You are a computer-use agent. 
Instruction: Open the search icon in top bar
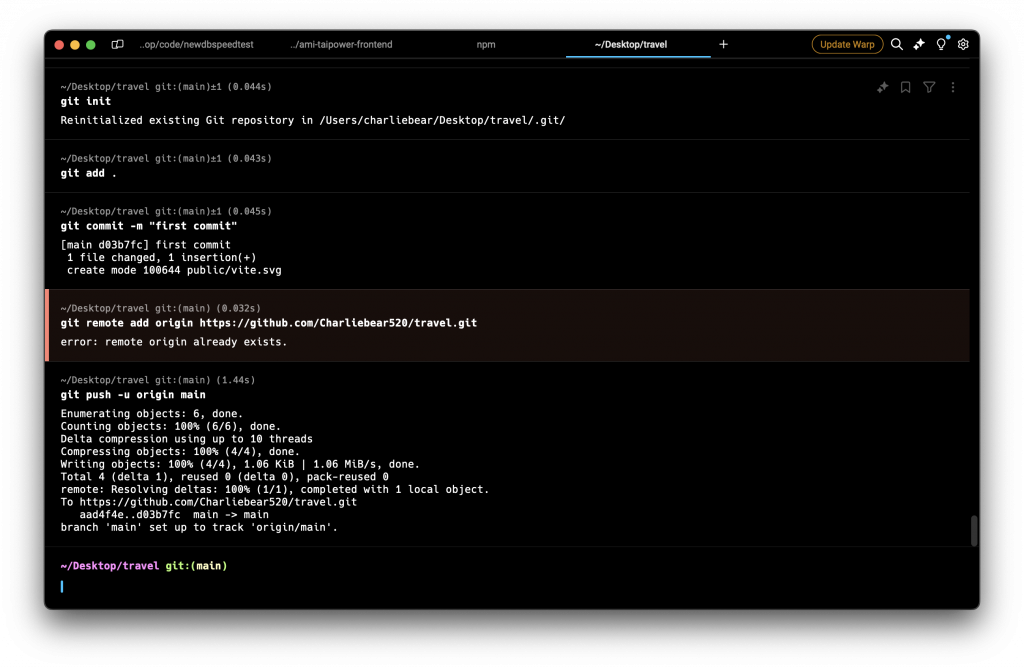coord(897,44)
